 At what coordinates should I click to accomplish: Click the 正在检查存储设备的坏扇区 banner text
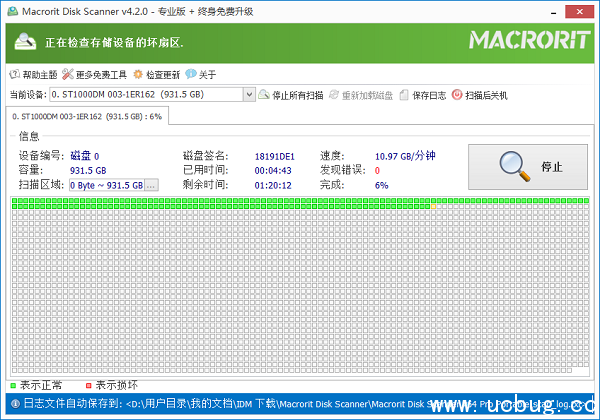pyautogui.click(x=114, y=42)
